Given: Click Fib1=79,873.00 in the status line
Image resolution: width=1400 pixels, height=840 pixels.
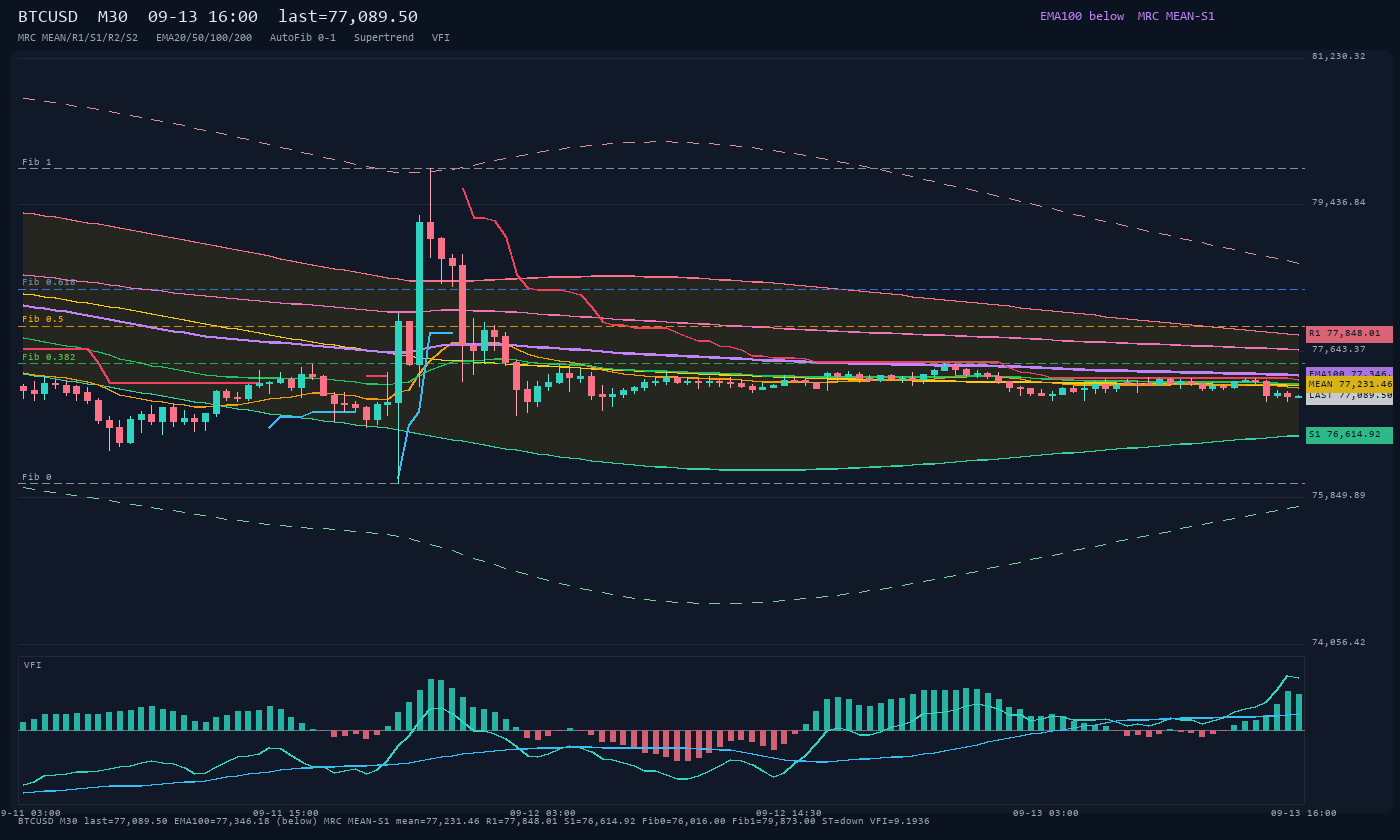Looking at the screenshot, I should 769,821.
